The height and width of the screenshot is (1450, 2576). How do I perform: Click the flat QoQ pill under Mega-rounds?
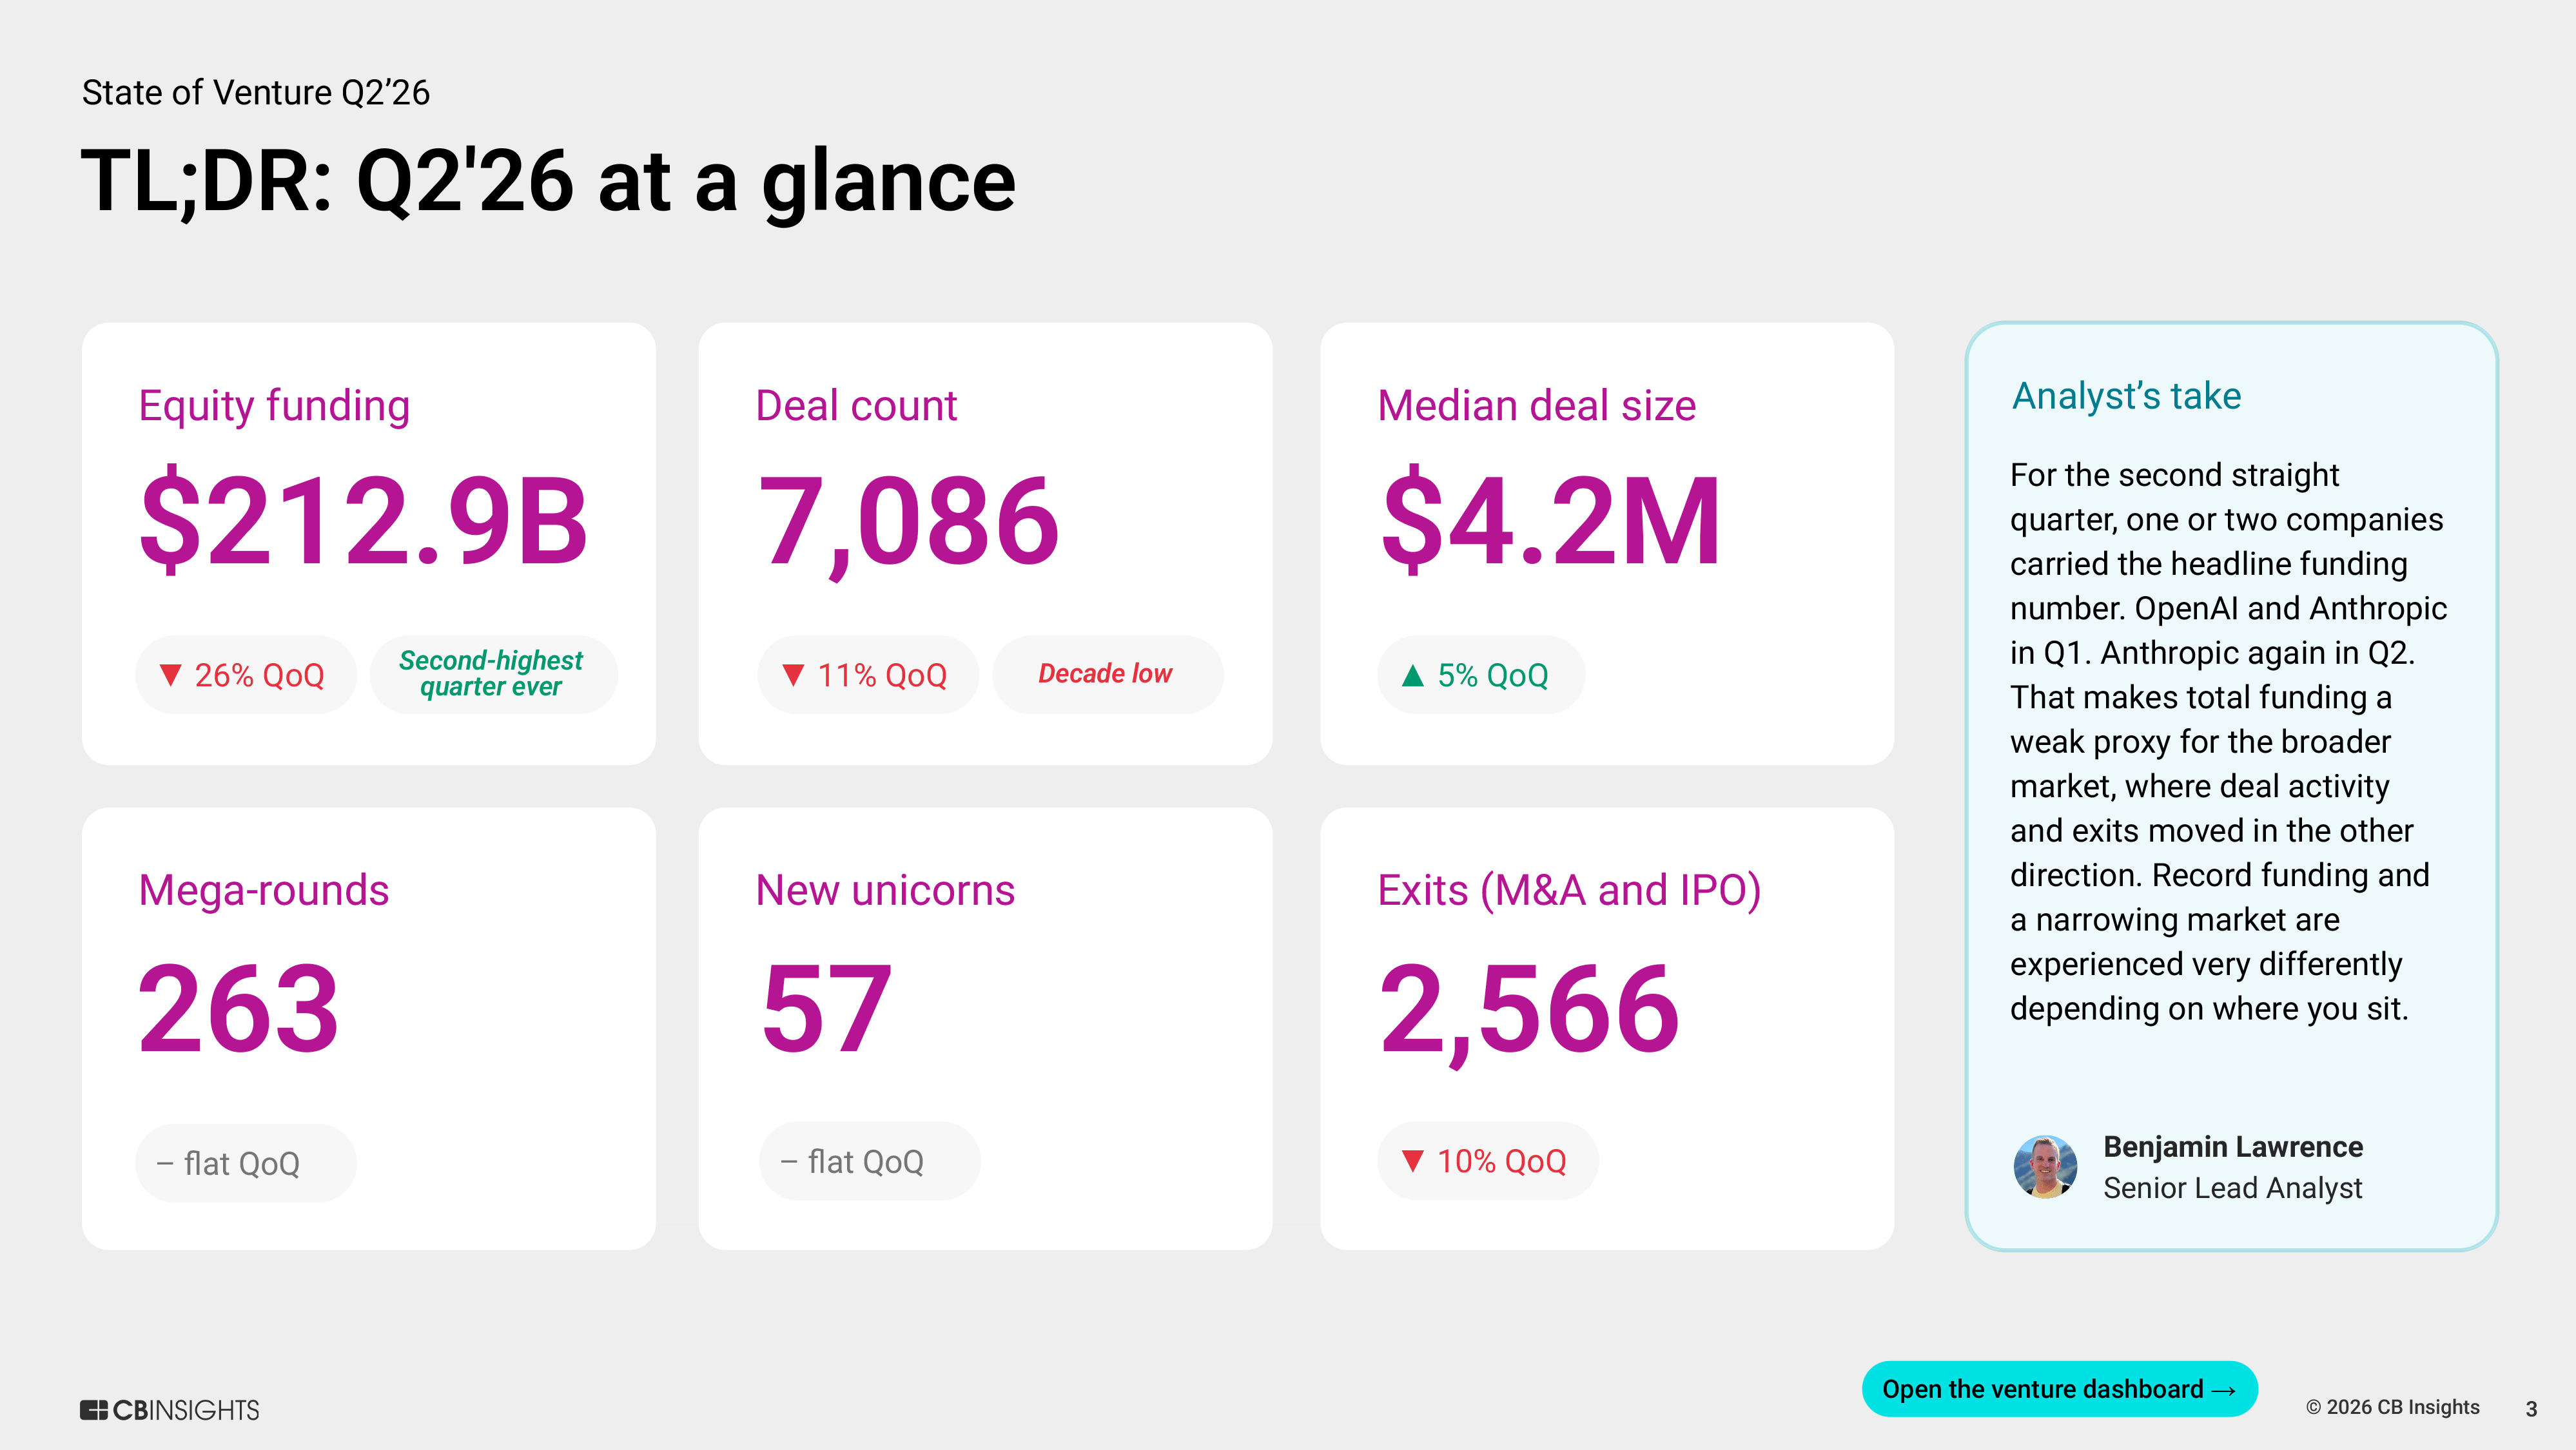(x=245, y=1163)
